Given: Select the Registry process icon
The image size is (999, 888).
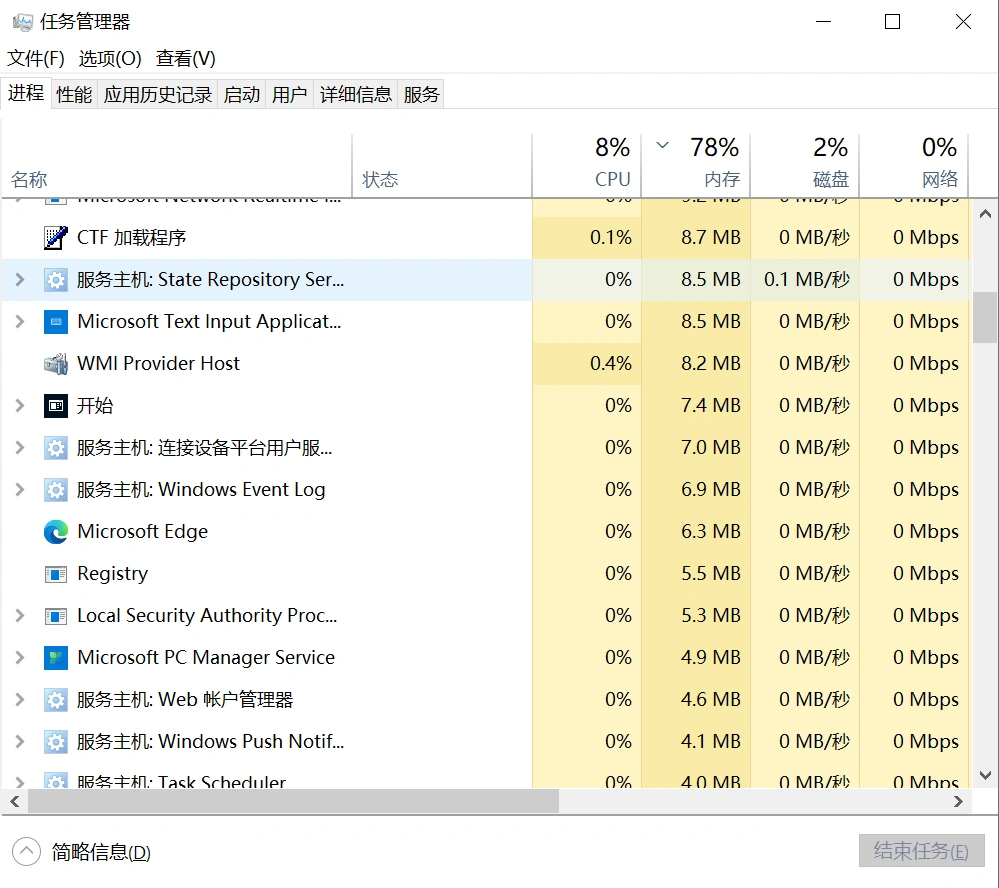Looking at the screenshot, I should (56, 573).
